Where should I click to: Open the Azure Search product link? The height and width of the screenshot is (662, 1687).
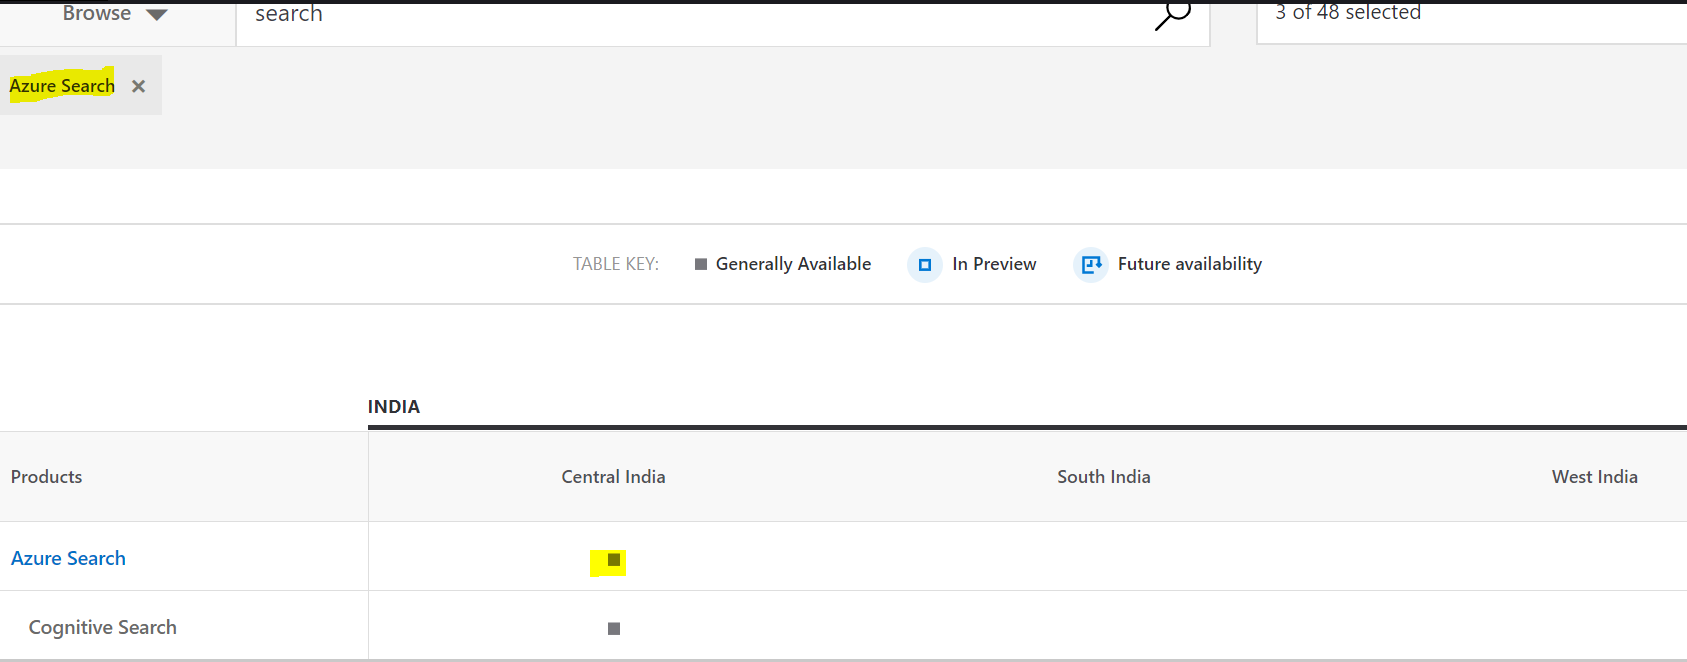[x=68, y=558]
